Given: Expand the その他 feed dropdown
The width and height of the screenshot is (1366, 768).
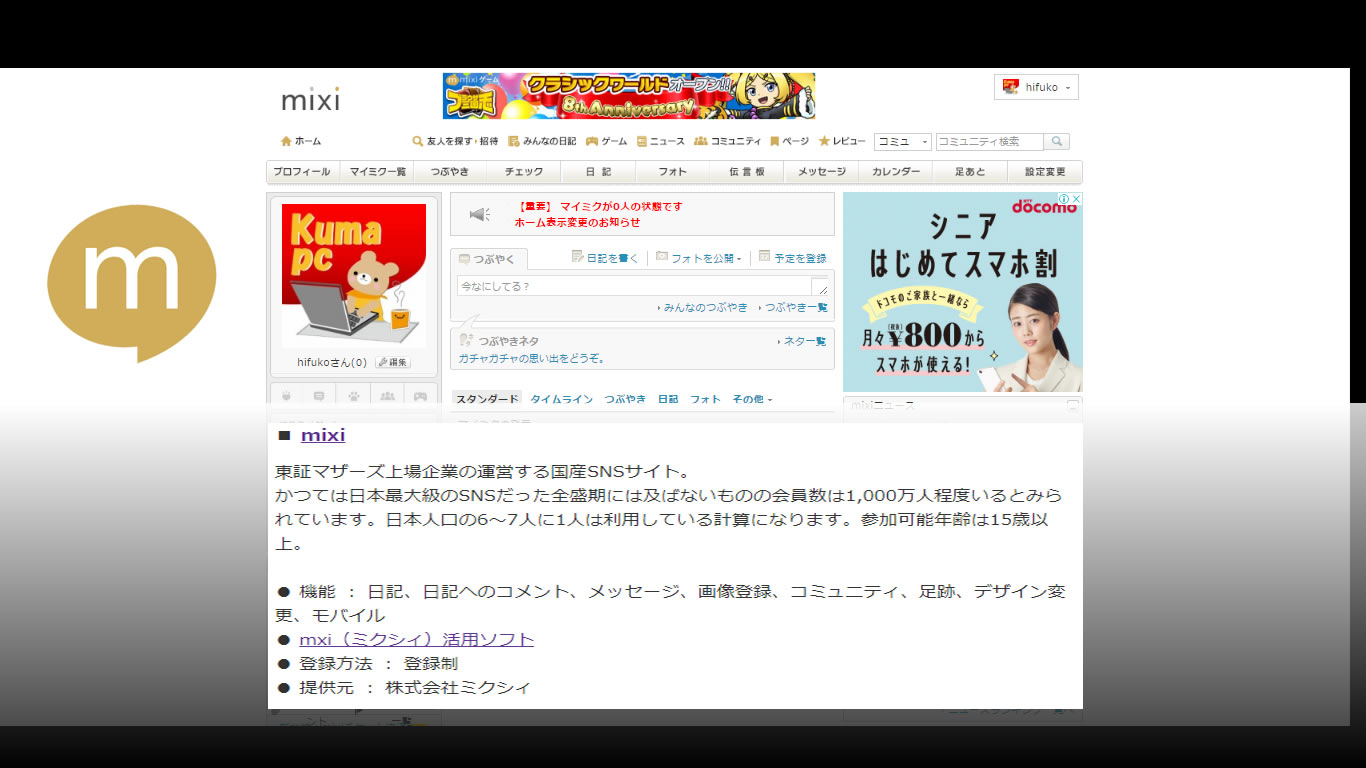Looking at the screenshot, I should click(x=752, y=399).
